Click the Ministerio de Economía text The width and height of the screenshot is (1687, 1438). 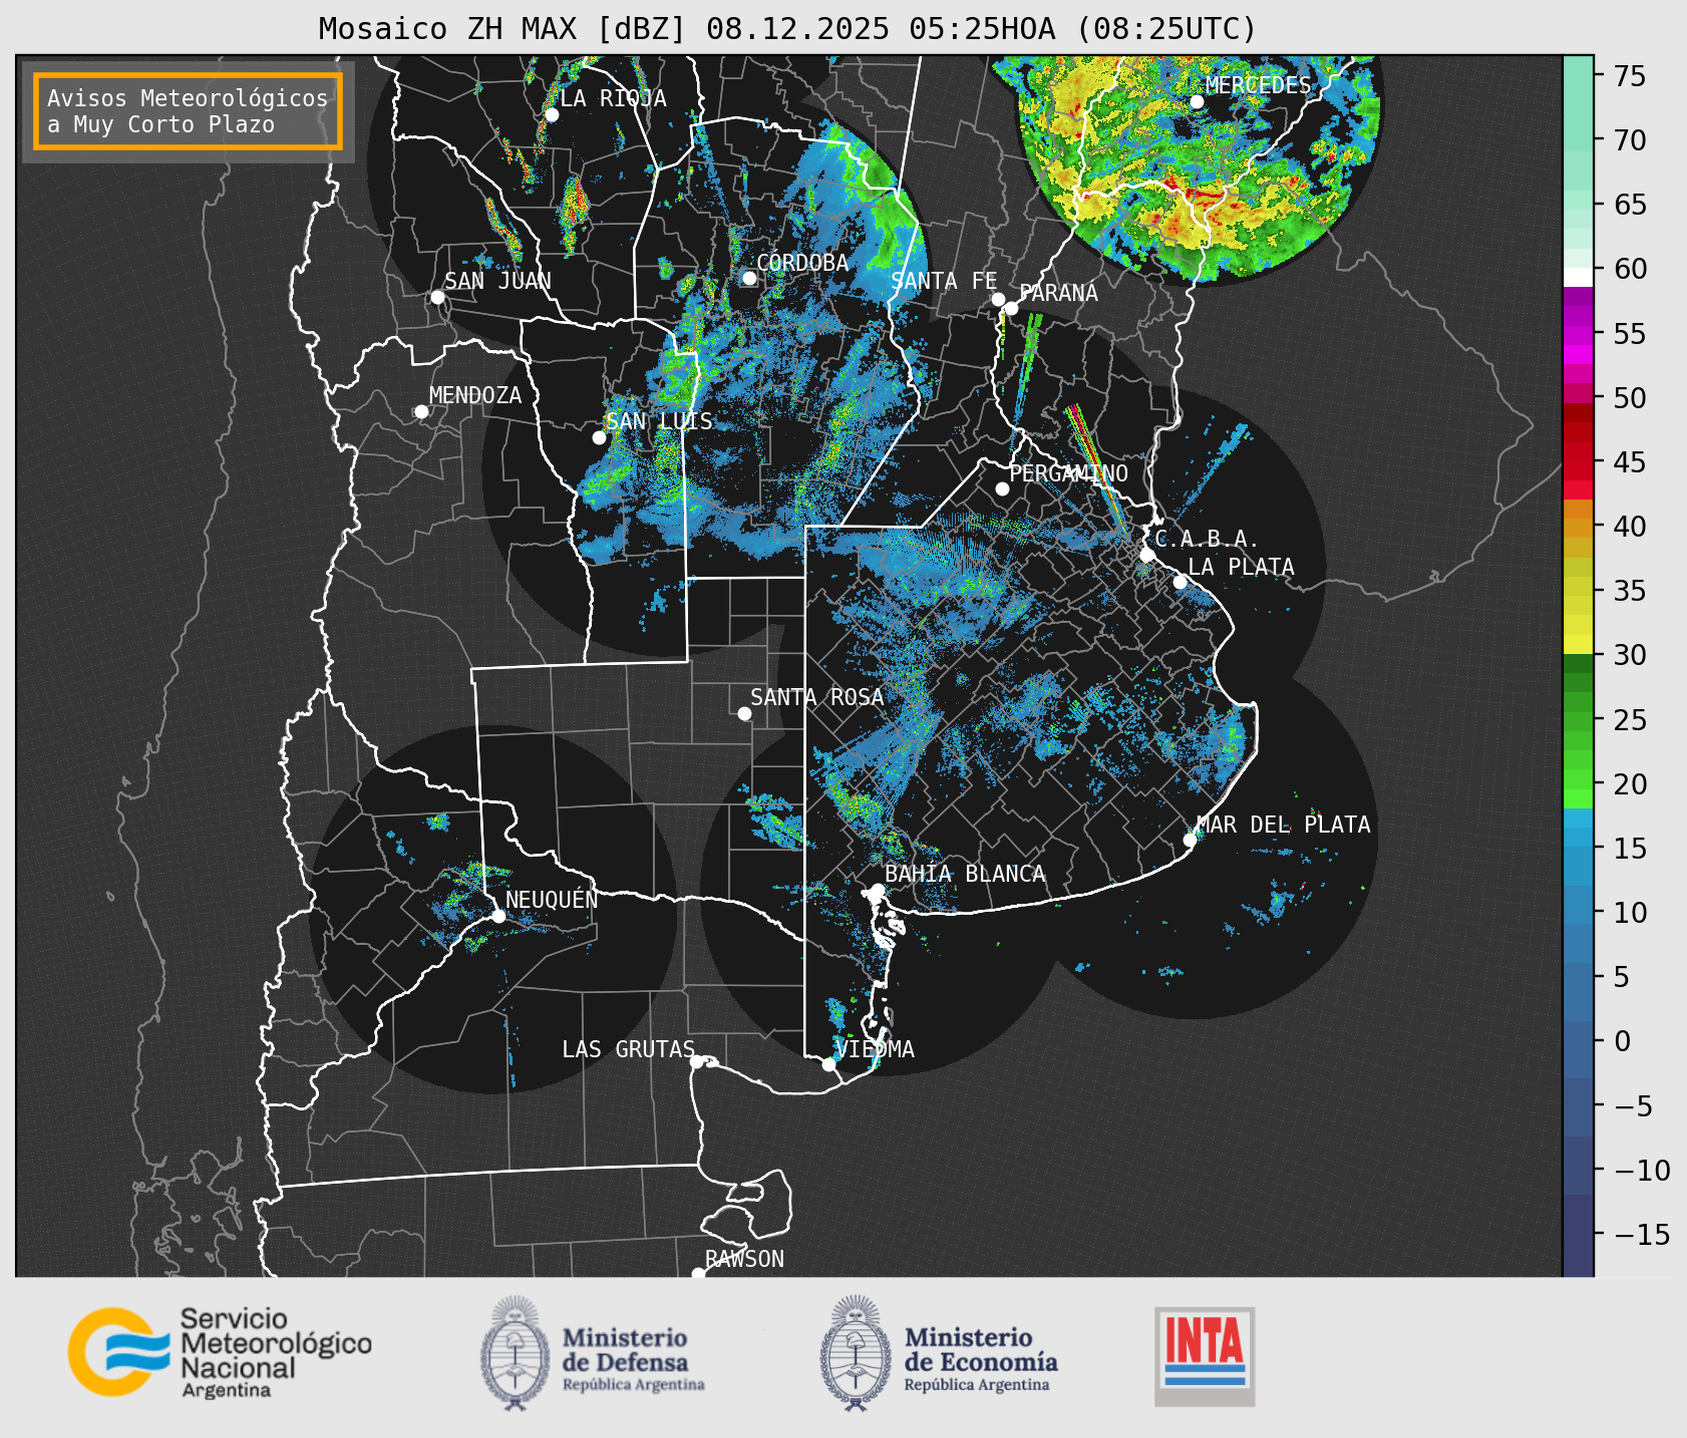click(x=981, y=1360)
